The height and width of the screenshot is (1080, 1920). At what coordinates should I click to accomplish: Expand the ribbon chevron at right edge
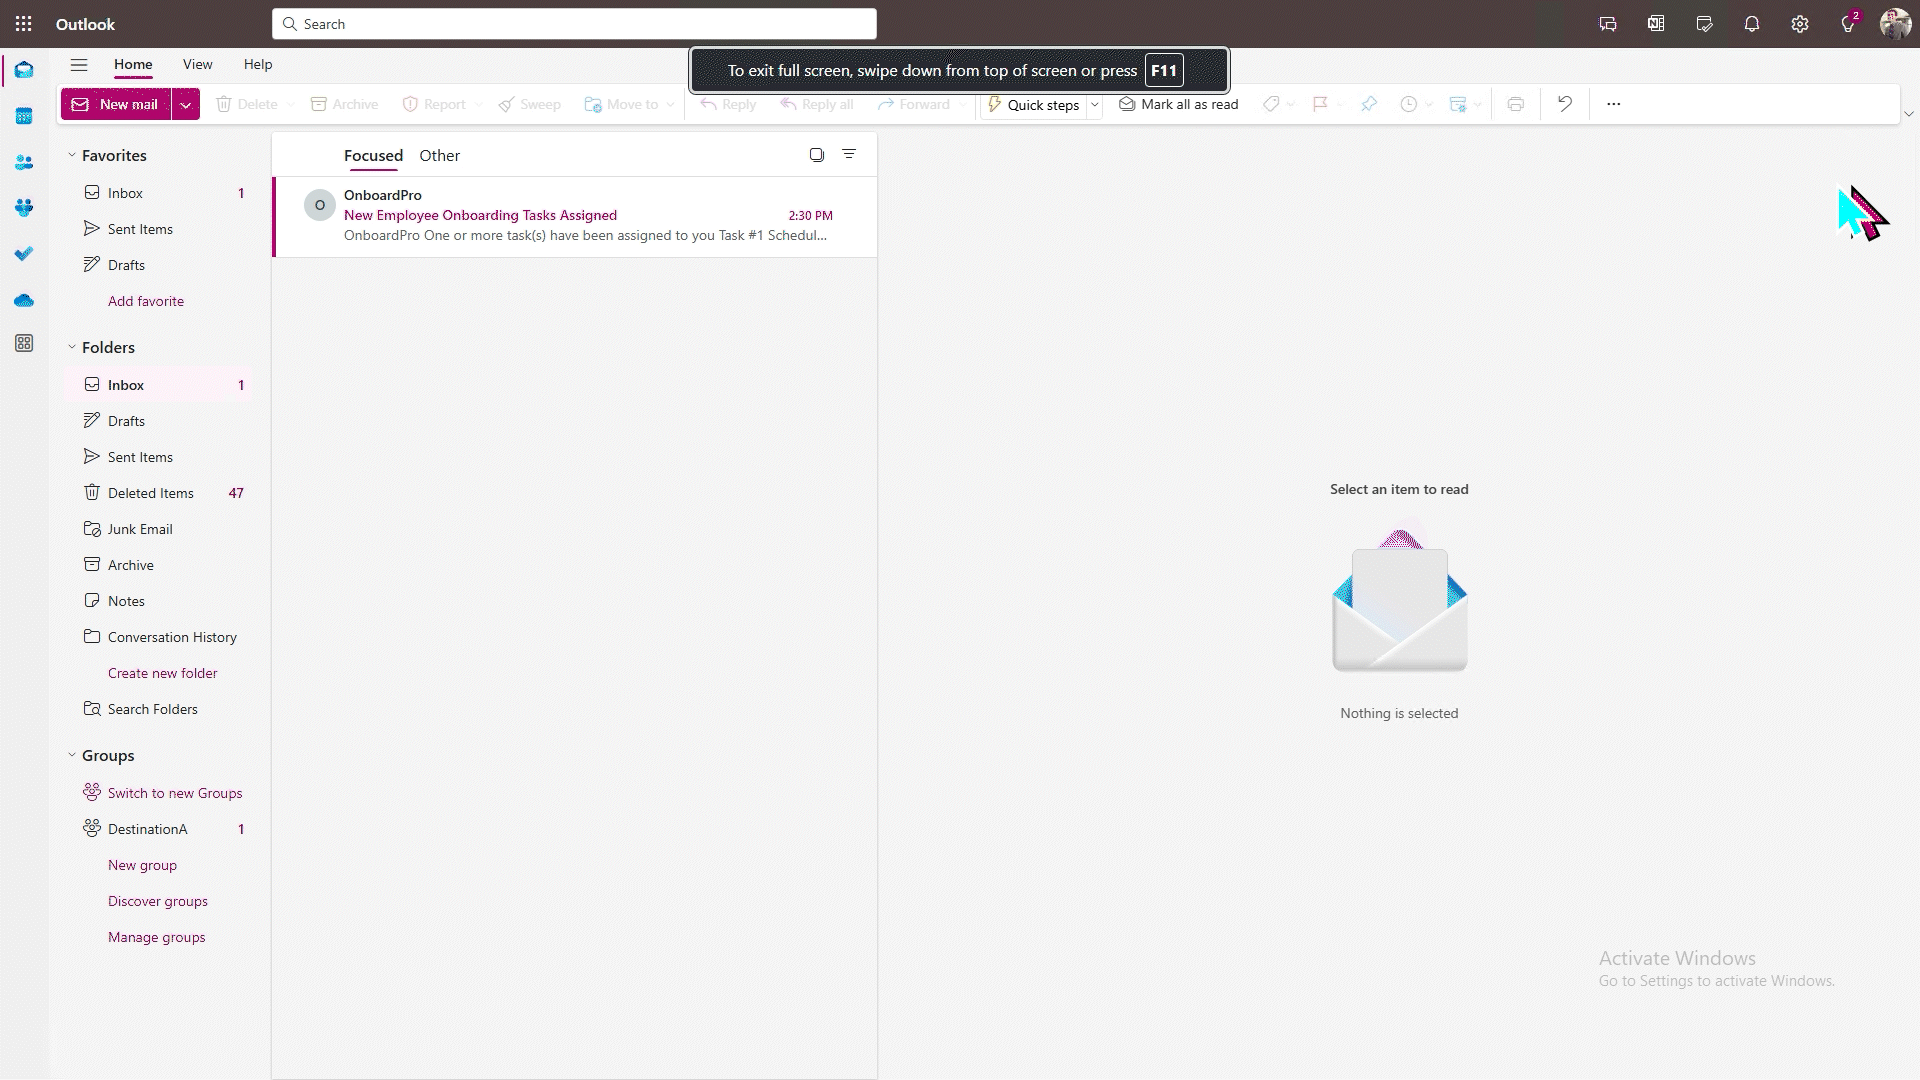(x=1908, y=114)
